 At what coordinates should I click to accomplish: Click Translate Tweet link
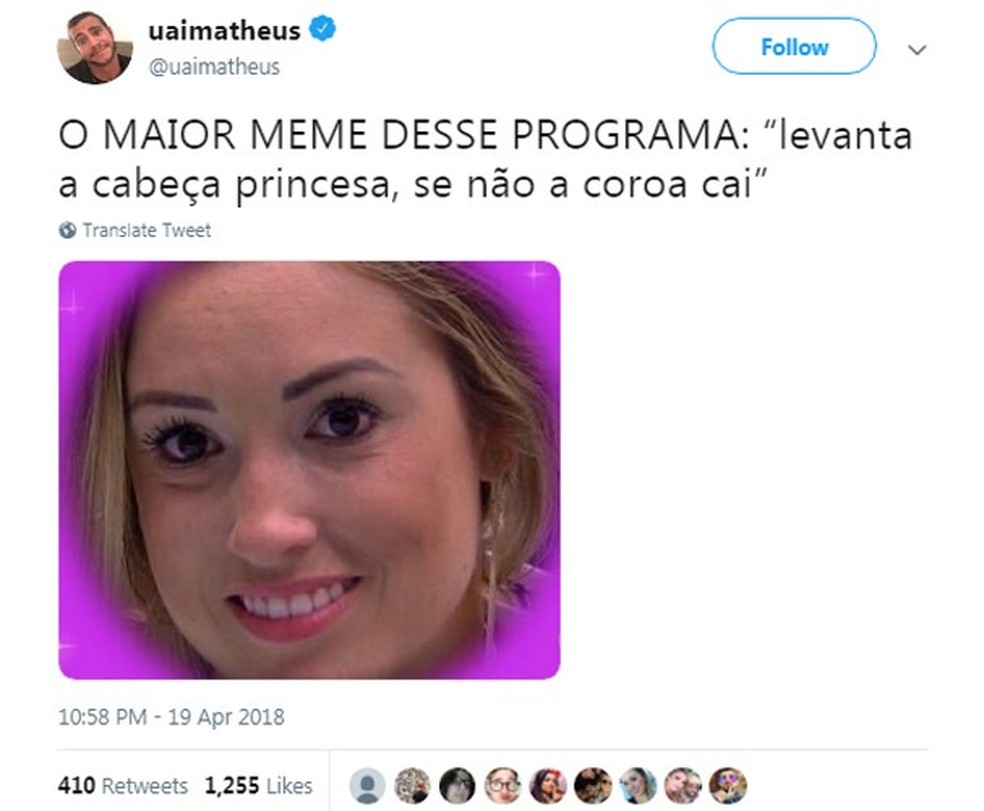click(x=147, y=230)
